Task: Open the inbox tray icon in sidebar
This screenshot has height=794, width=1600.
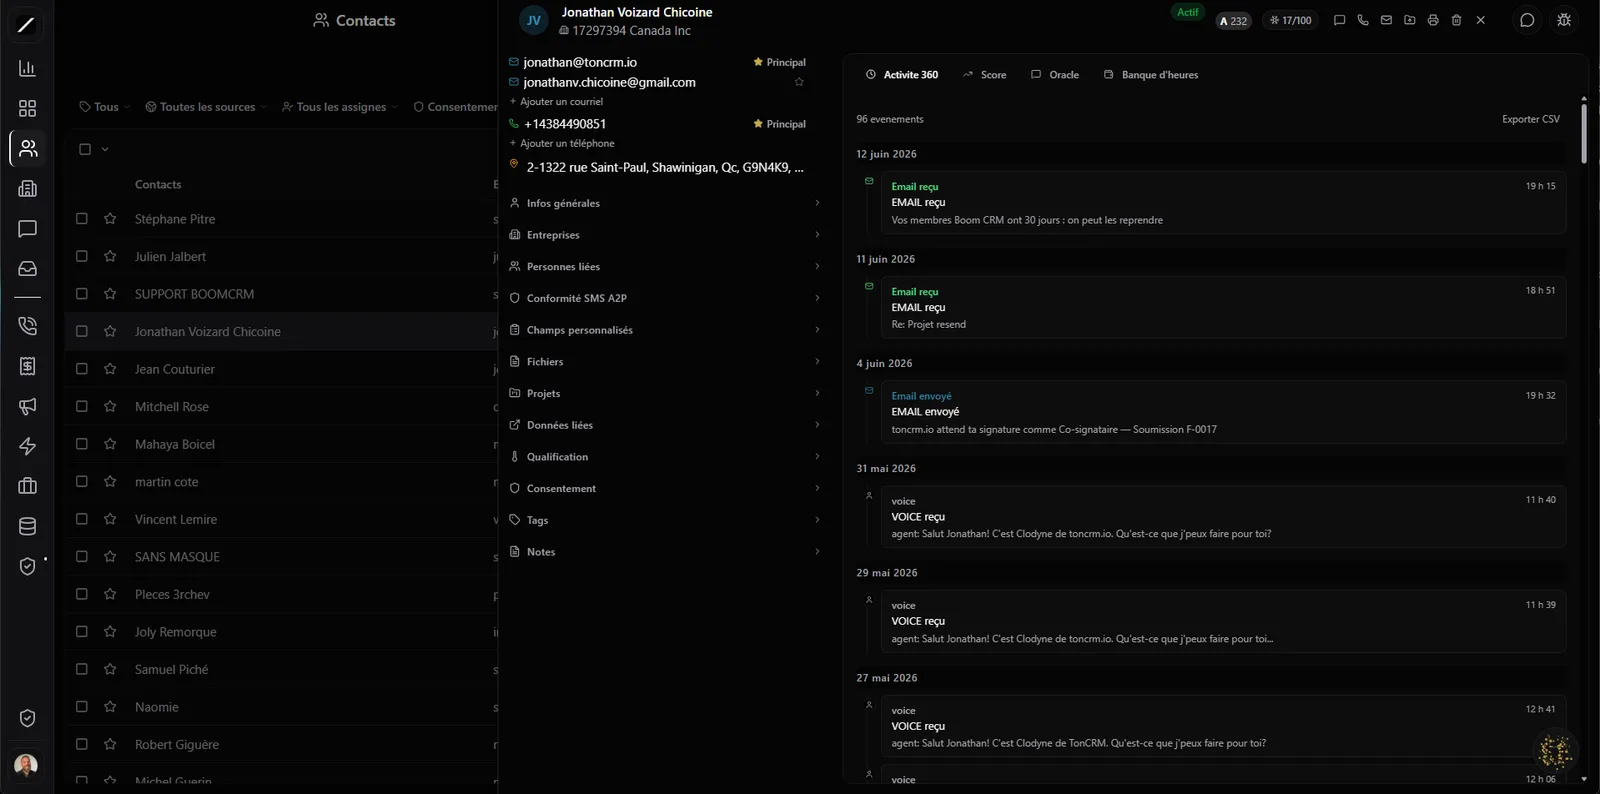Action: (x=27, y=268)
